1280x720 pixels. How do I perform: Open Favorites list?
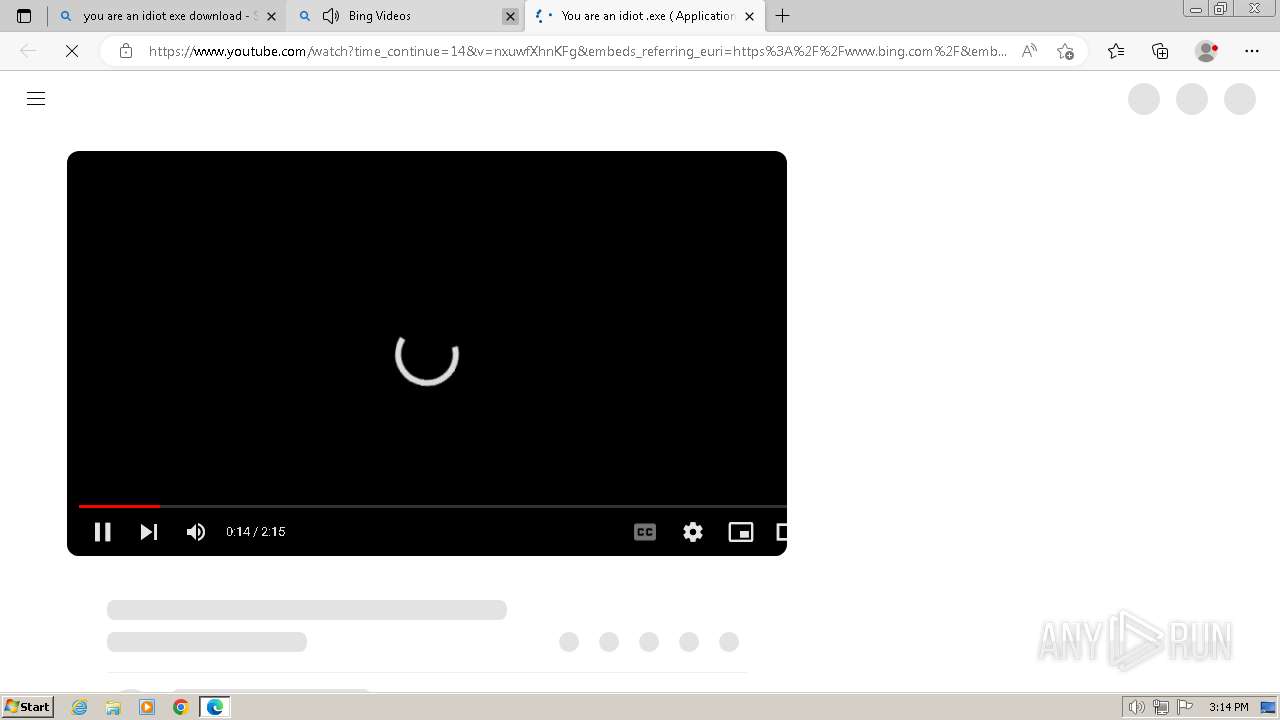1116,51
